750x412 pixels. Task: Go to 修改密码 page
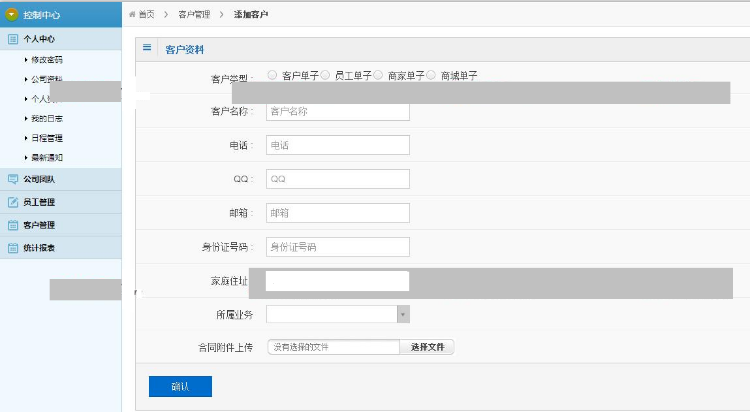click(x=47, y=60)
